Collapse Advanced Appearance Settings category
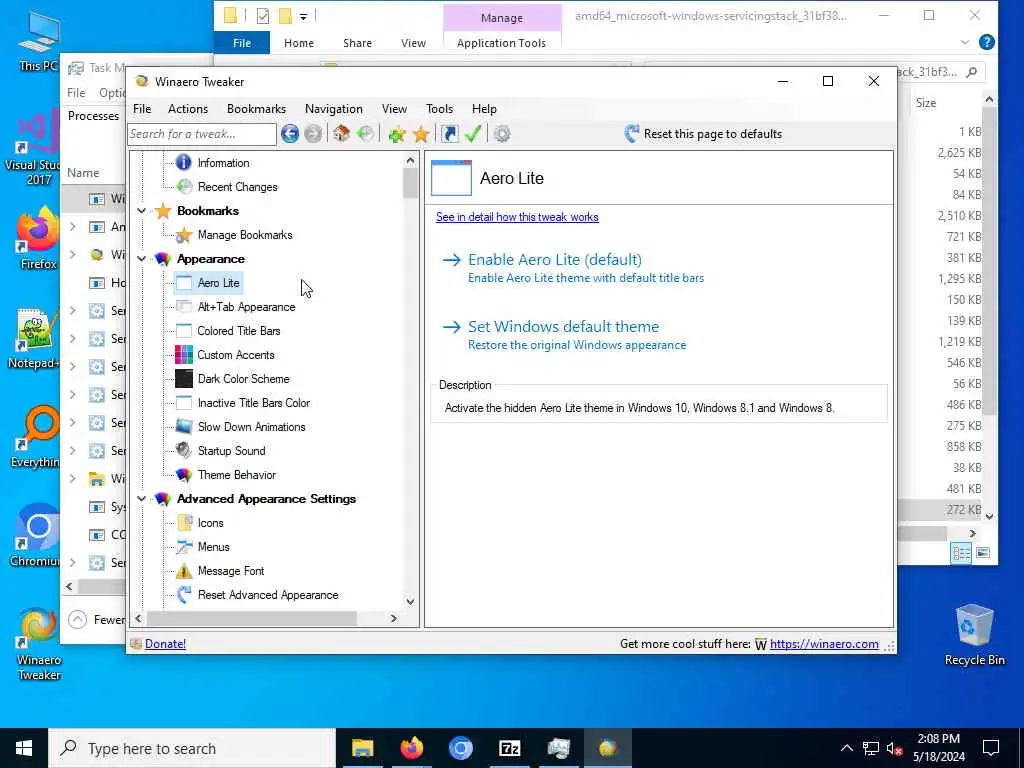Viewport: 1024px width, 768px height. (x=141, y=499)
